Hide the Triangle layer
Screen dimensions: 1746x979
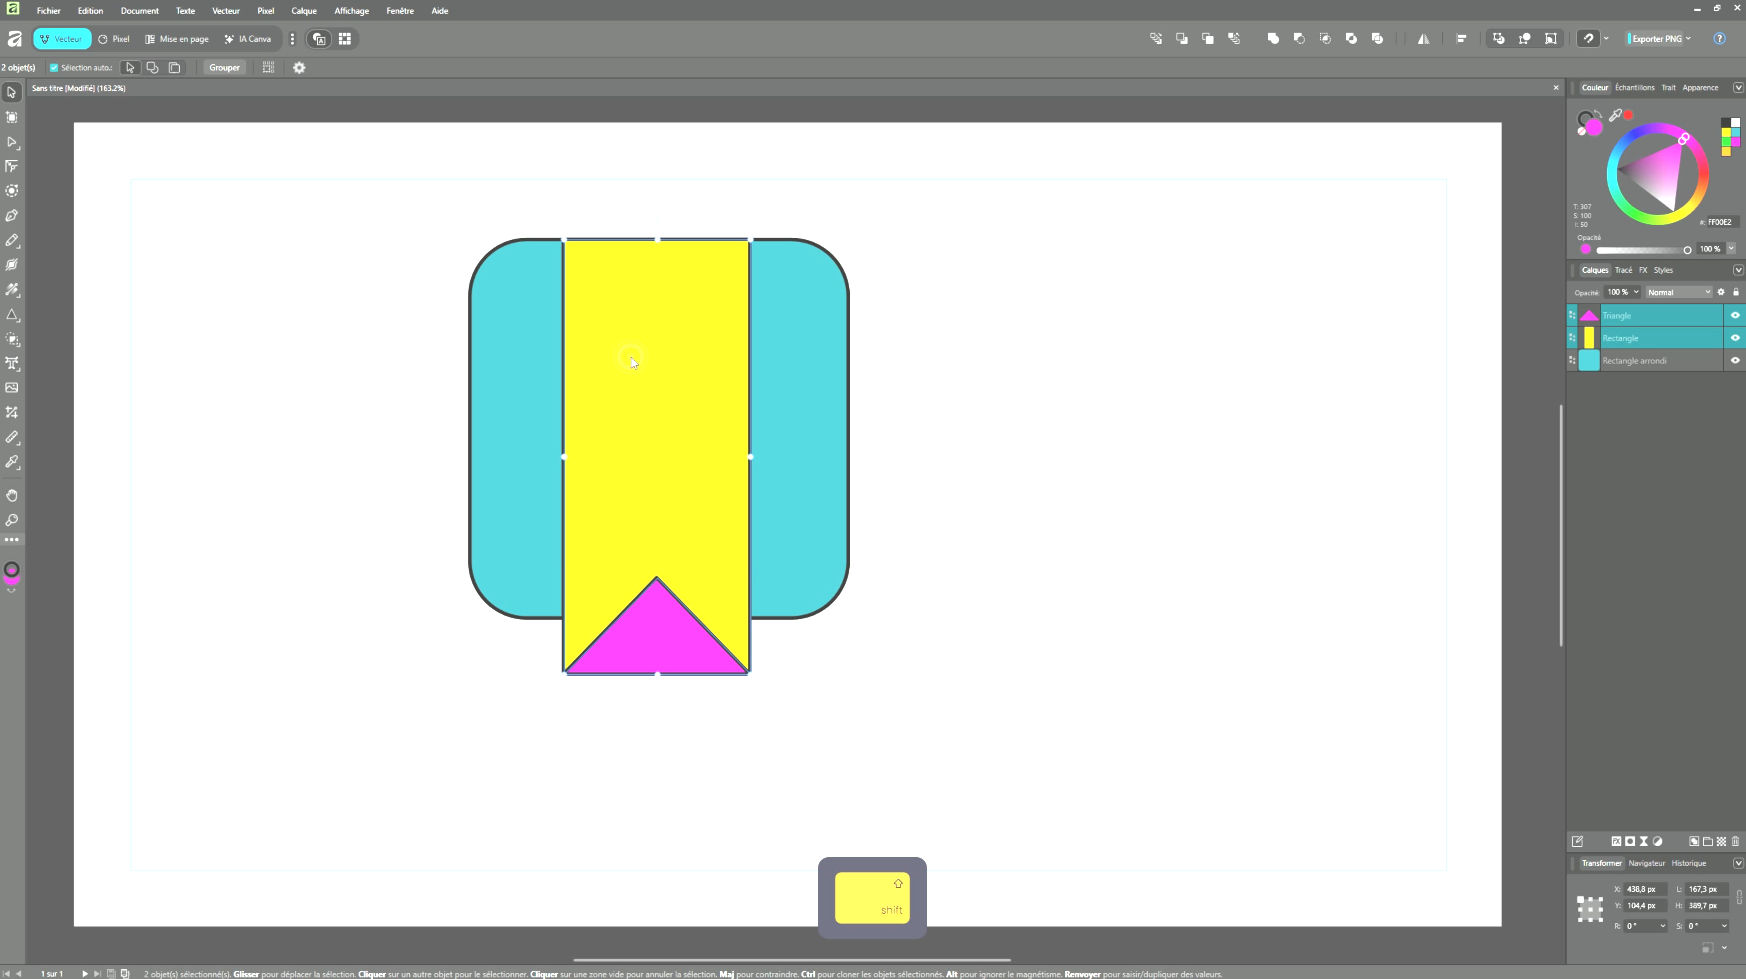(1735, 315)
